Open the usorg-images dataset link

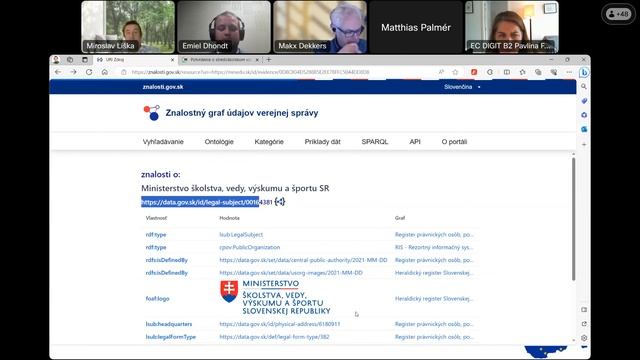coord(291,273)
